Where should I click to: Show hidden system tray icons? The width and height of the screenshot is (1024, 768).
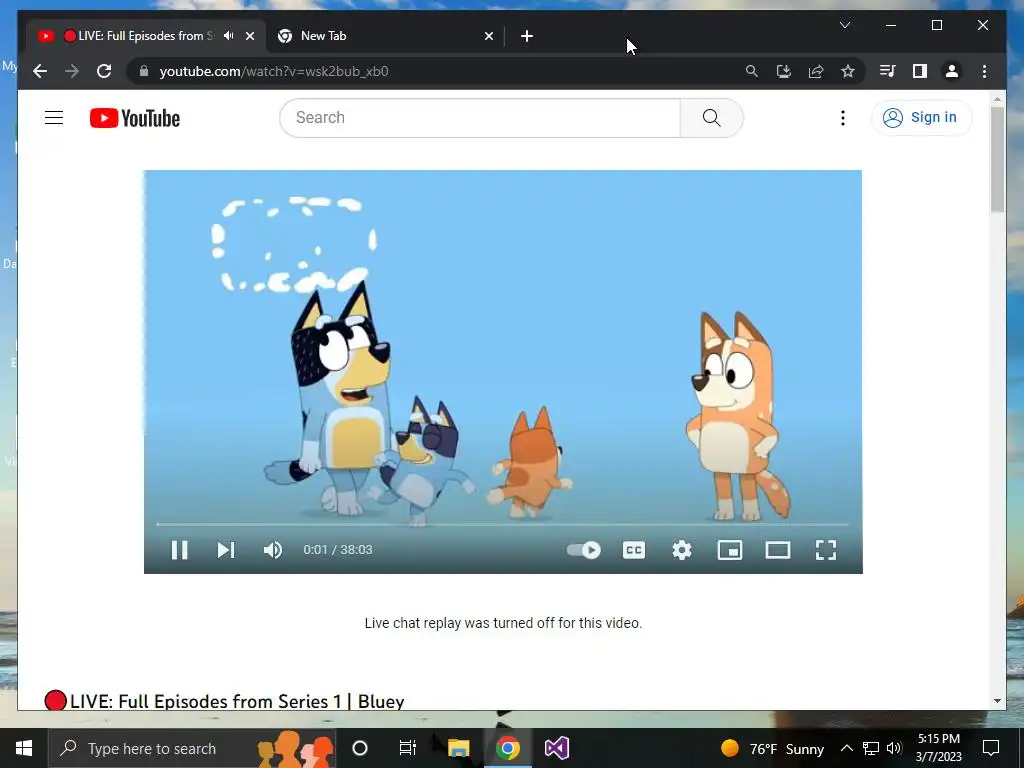(x=846, y=748)
